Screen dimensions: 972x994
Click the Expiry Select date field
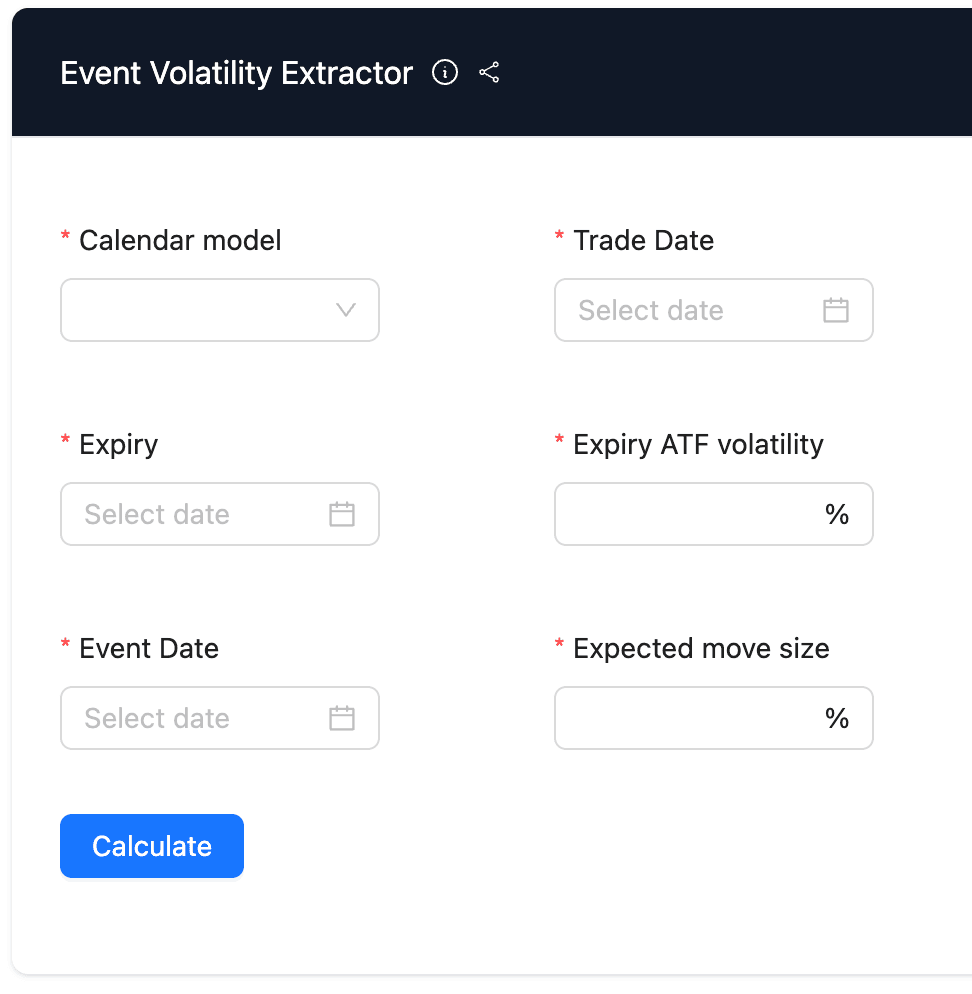(190, 514)
